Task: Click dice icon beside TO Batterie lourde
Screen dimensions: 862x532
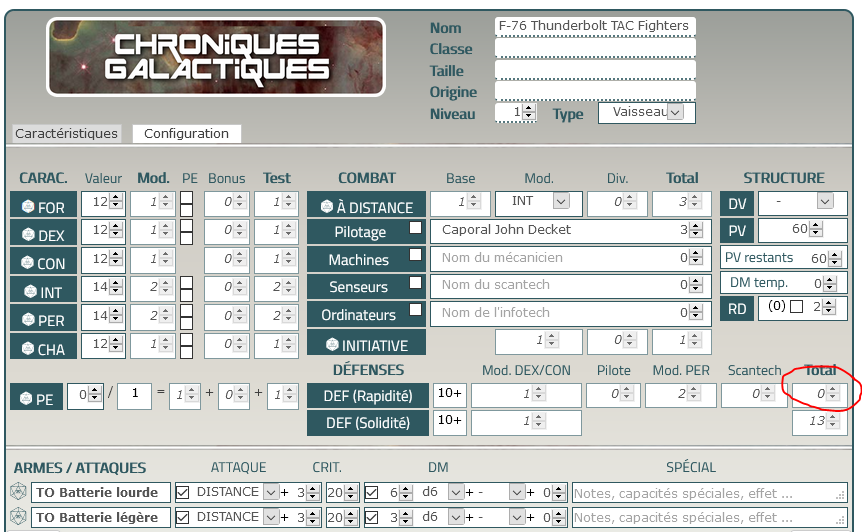Action: pyautogui.click(x=17, y=492)
